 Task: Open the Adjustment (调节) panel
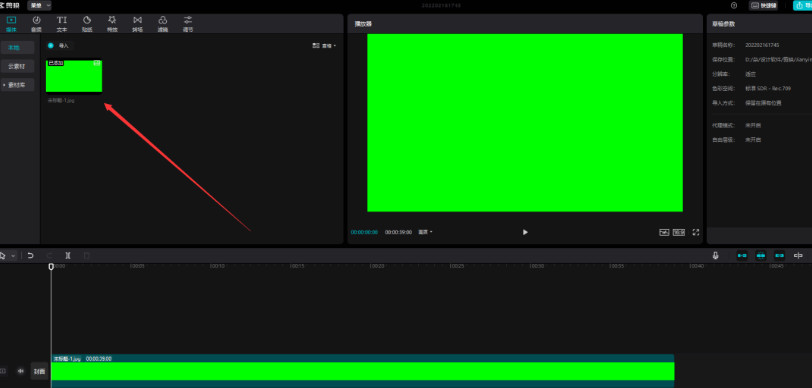click(188, 24)
